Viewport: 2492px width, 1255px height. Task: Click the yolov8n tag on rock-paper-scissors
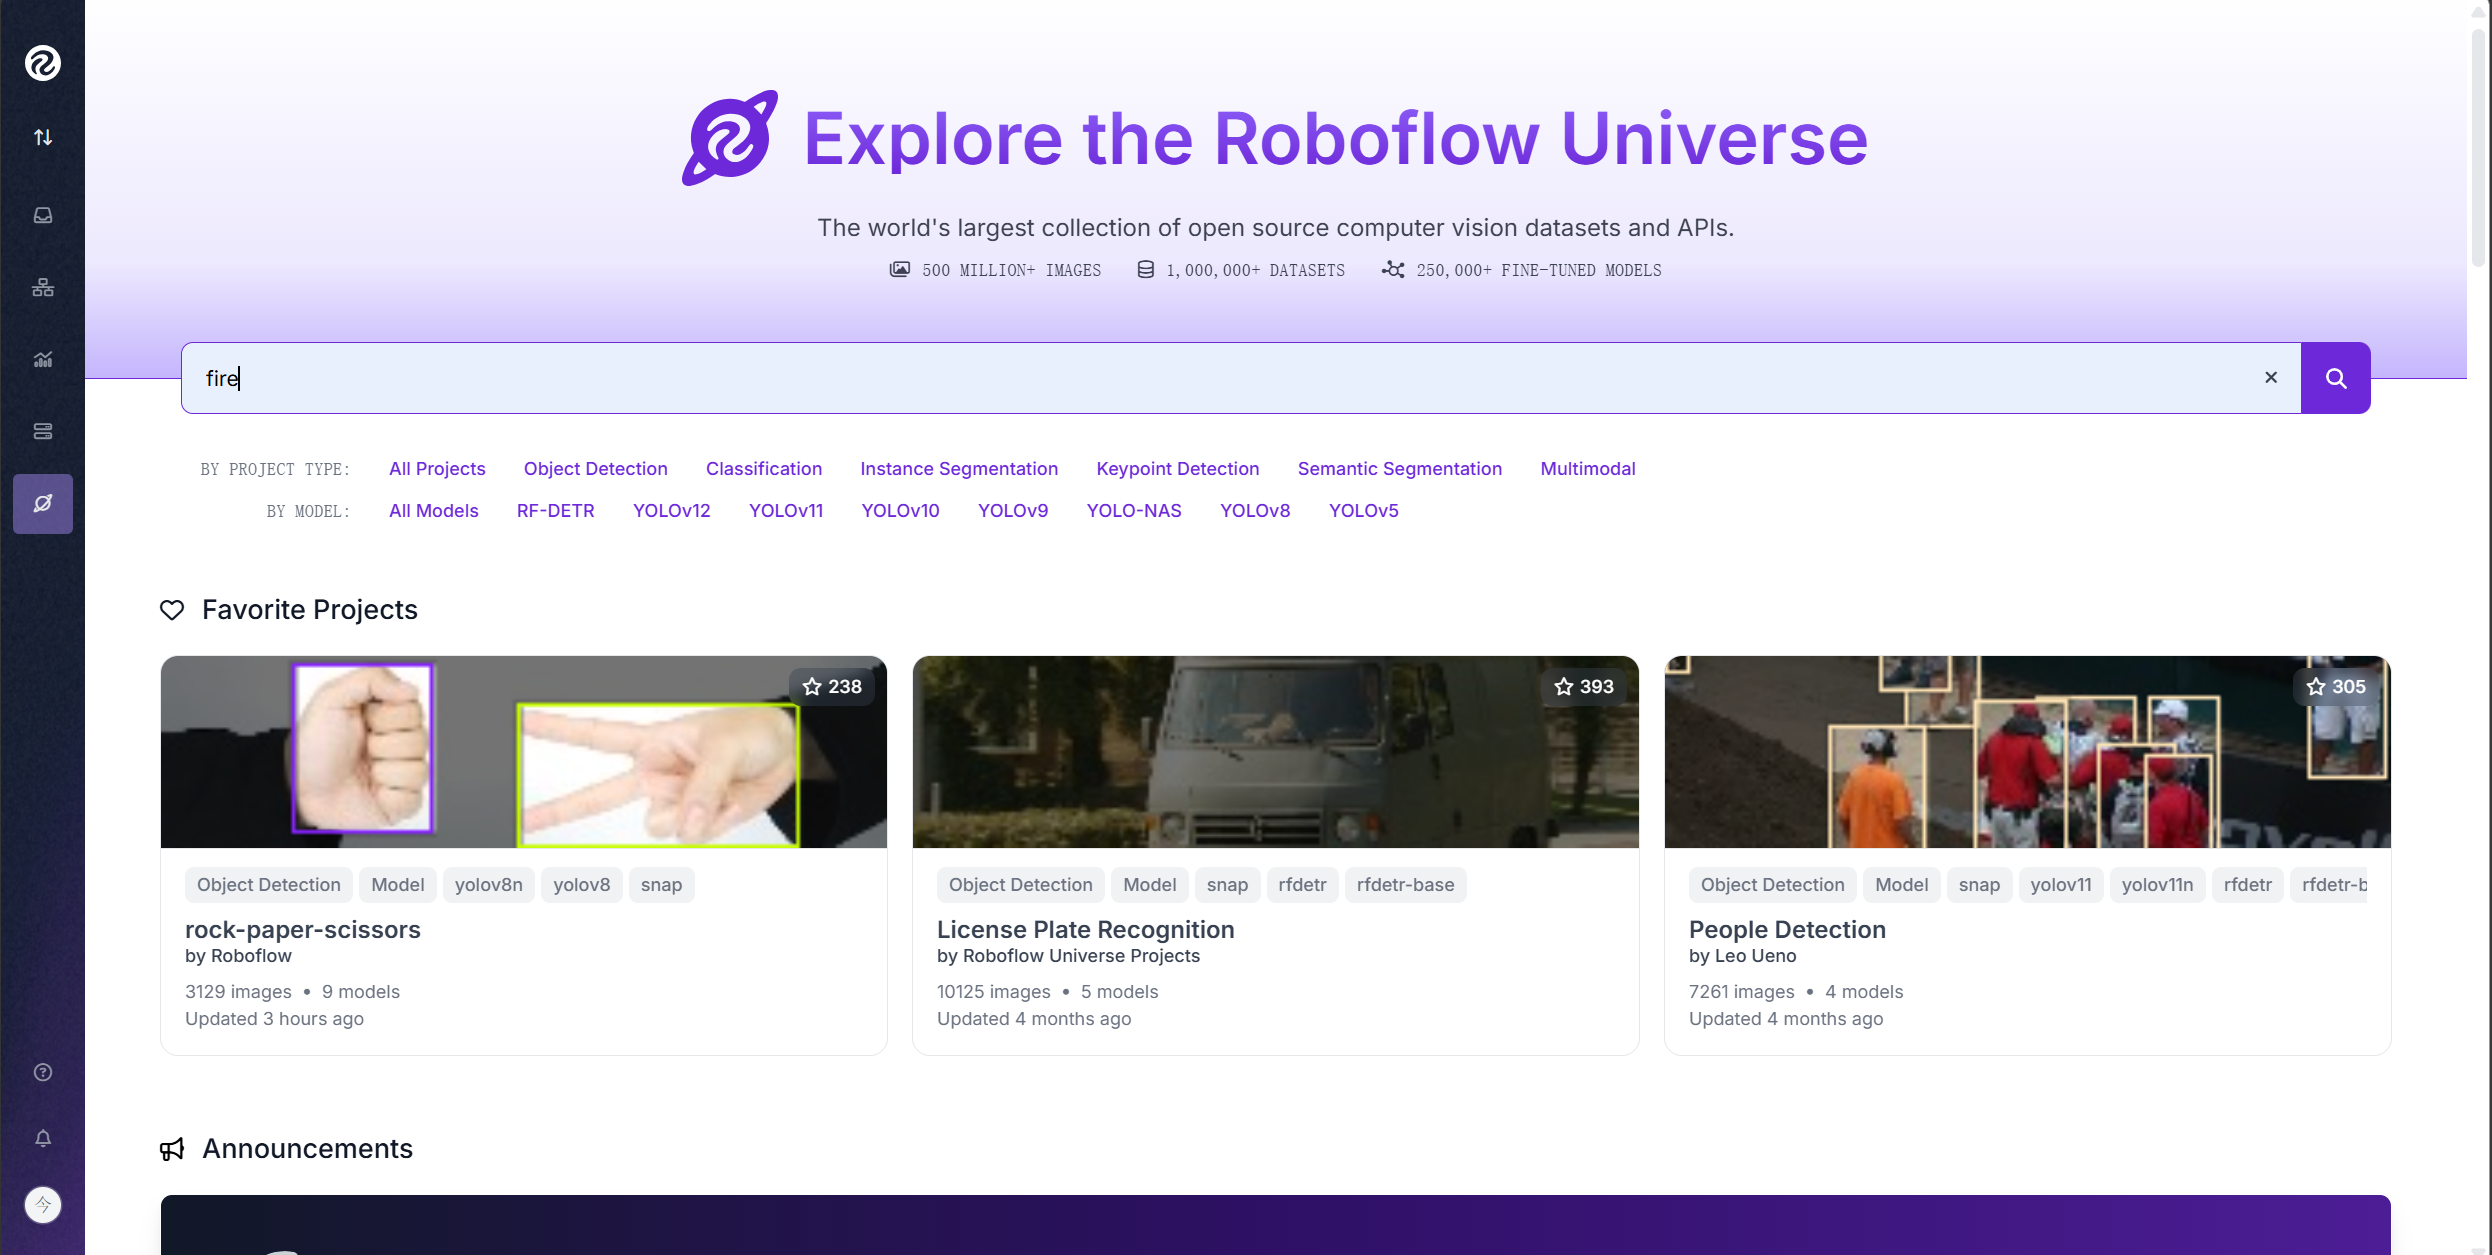click(x=489, y=885)
